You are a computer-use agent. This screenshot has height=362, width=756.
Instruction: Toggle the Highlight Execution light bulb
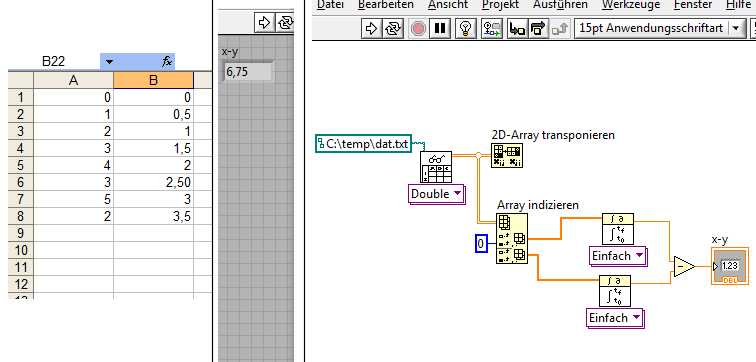tap(466, 28)
